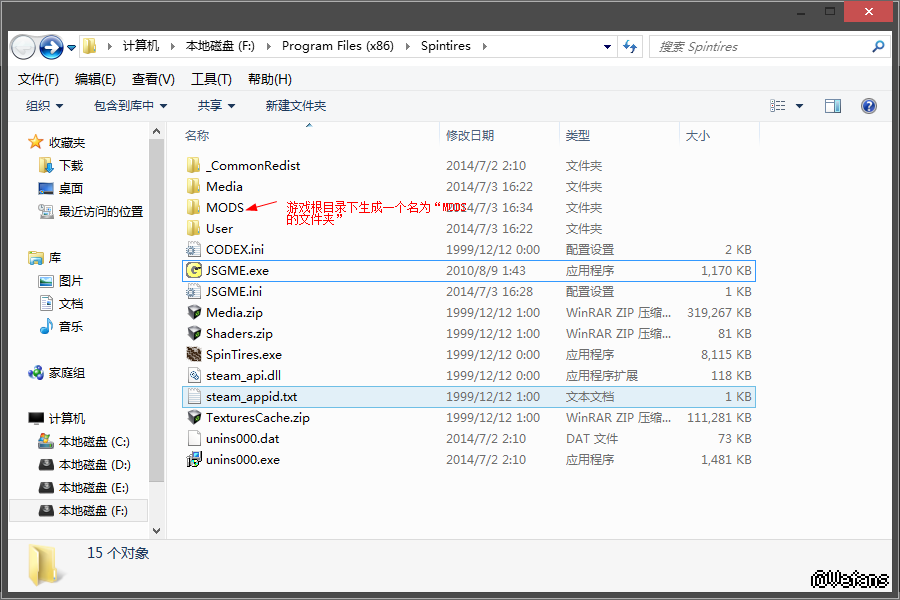Select the Shaders.zip archive icon
Screen dimensions: 900x600
click(x=194, y=334)
